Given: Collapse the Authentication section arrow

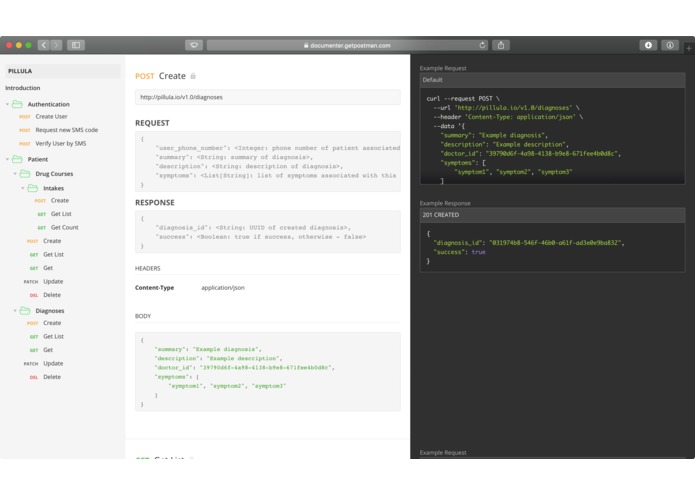Looking at the screenshot, I should (x=8, y=104).
